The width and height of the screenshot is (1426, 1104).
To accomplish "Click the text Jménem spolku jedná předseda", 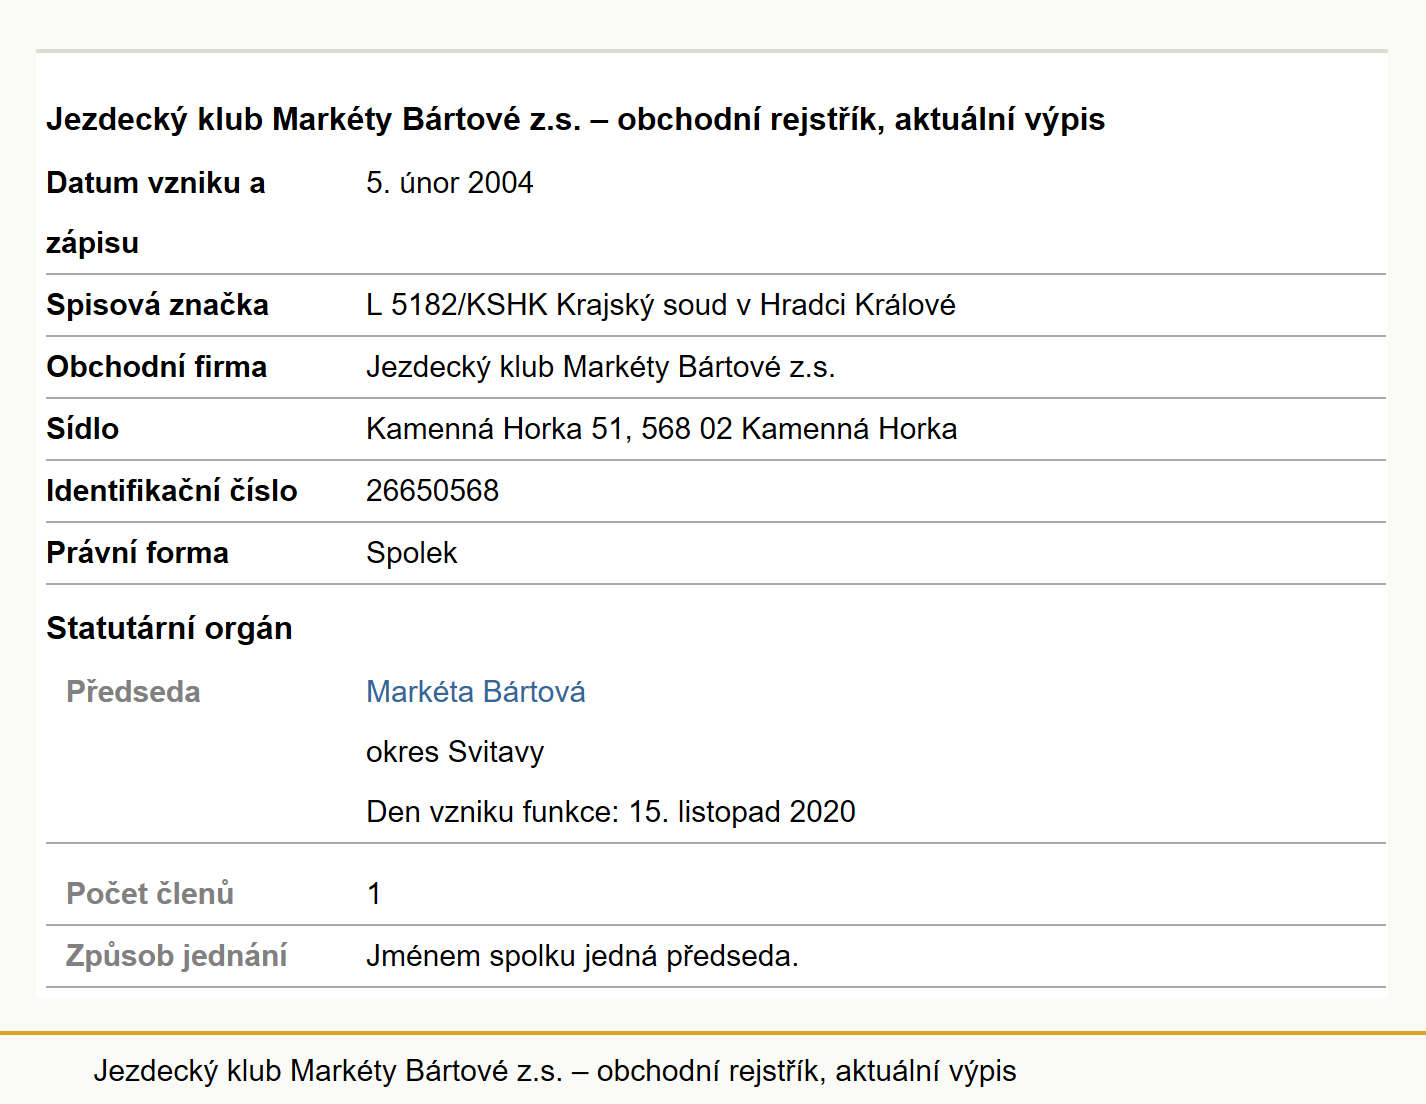I will (x=583, y=956).
